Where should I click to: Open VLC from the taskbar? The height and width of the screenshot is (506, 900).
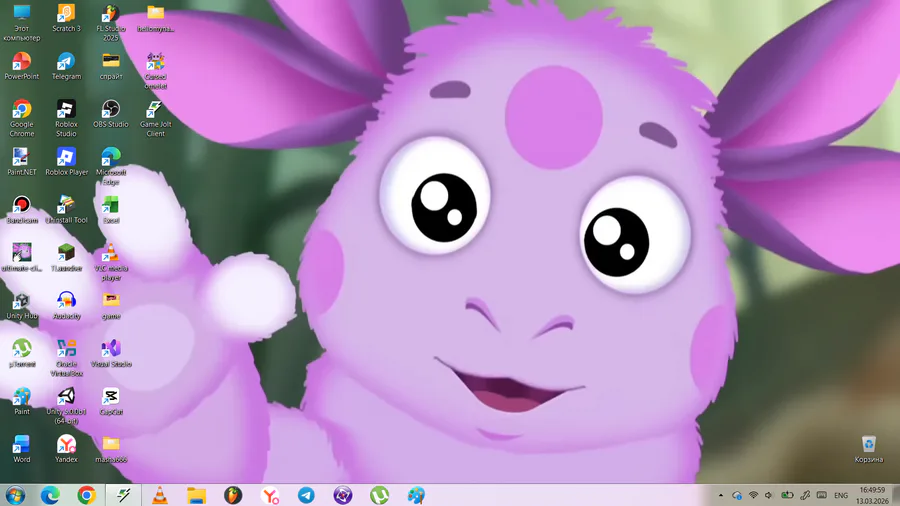pos(160,495)
